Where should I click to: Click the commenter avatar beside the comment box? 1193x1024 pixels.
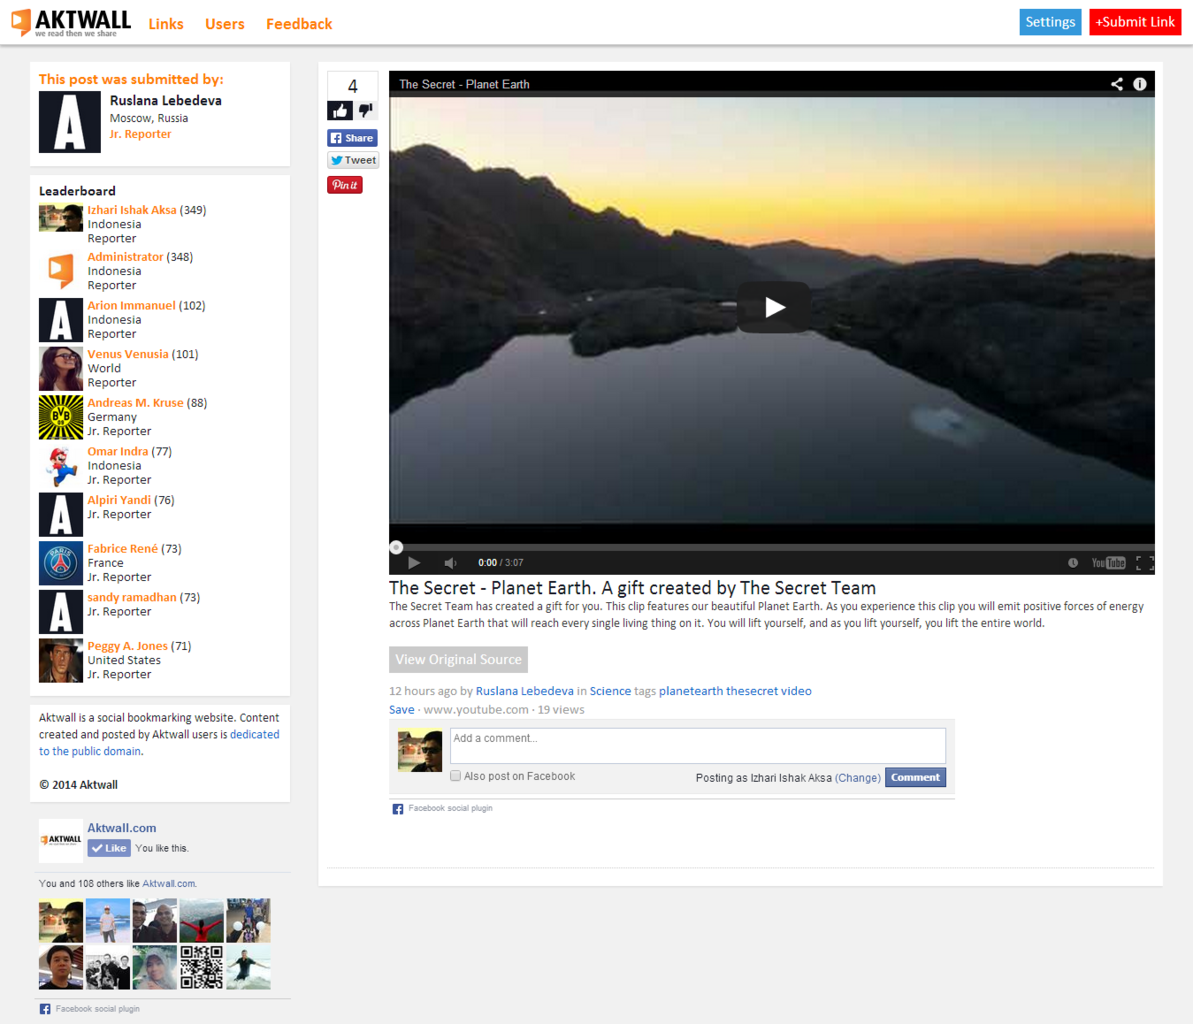click(x=420, y=751)
